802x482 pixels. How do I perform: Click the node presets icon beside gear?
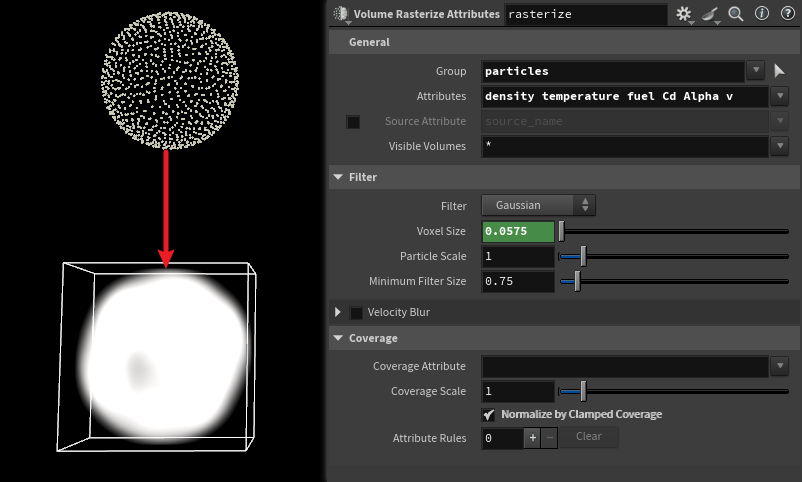[x=710, y=14]
